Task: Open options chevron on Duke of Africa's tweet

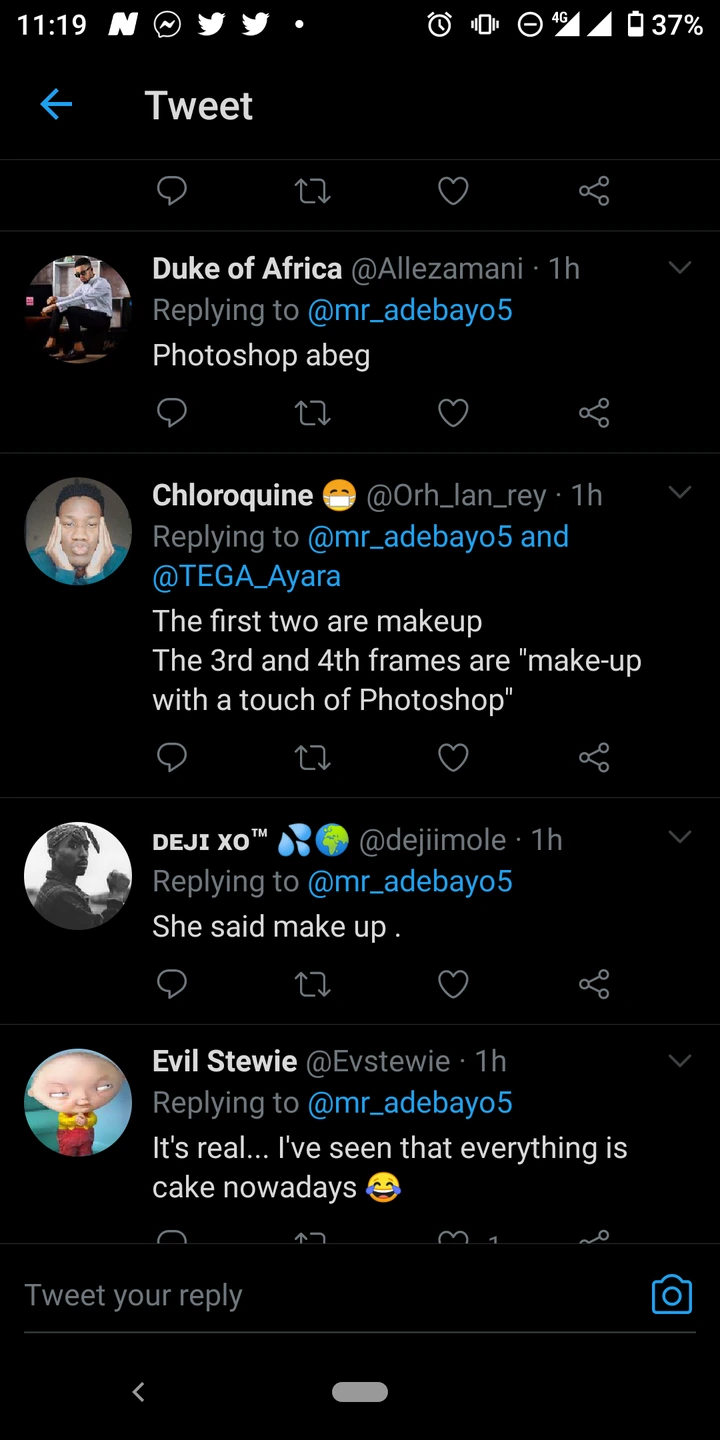Action: [680, 268]
